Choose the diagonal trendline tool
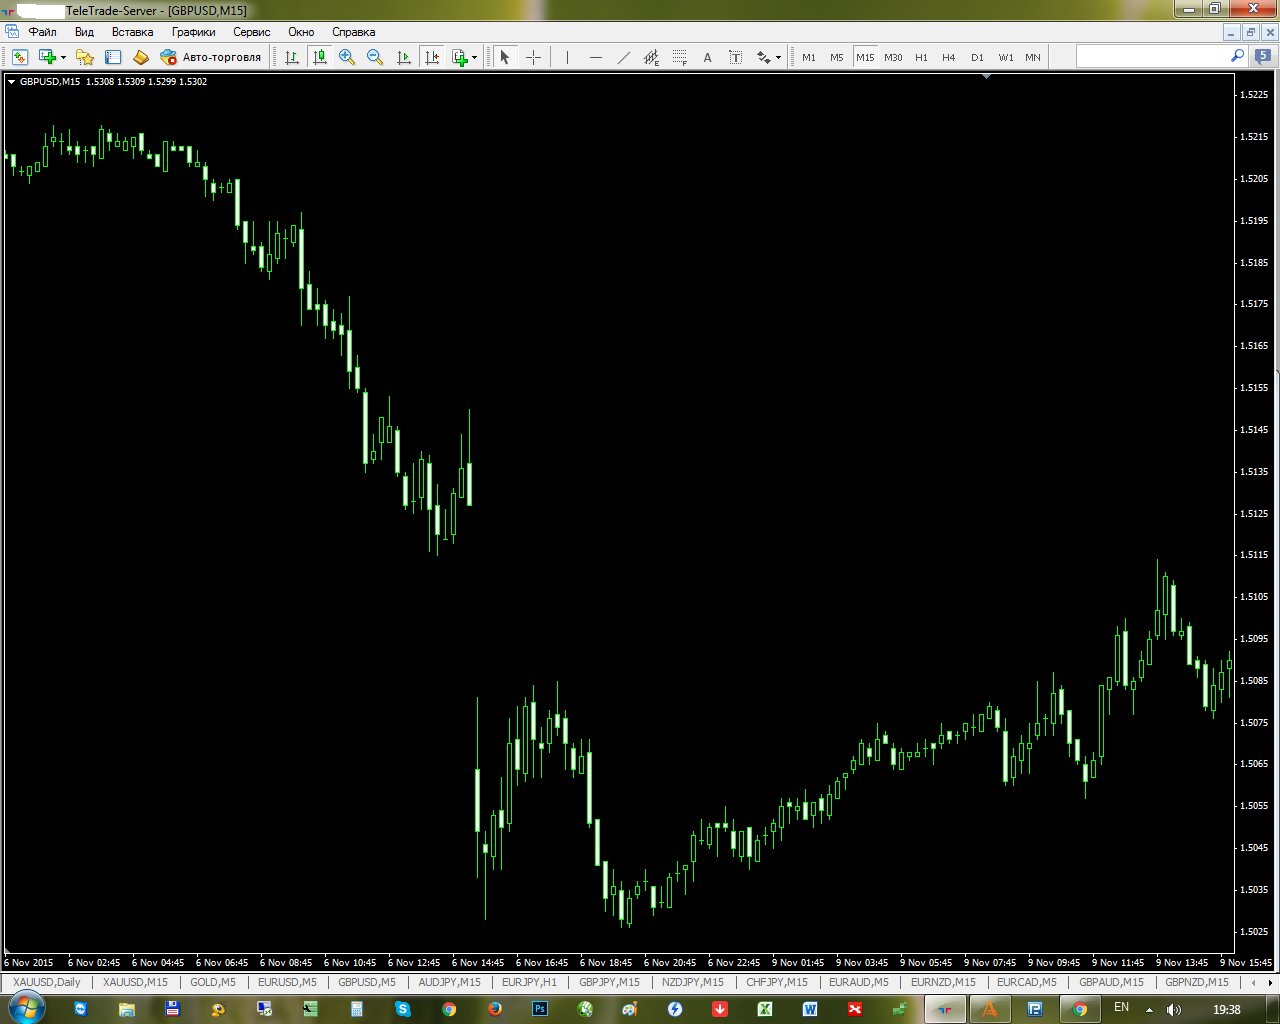The height and width of the screenshot is (1024, 1280). [x=623, y=57]
